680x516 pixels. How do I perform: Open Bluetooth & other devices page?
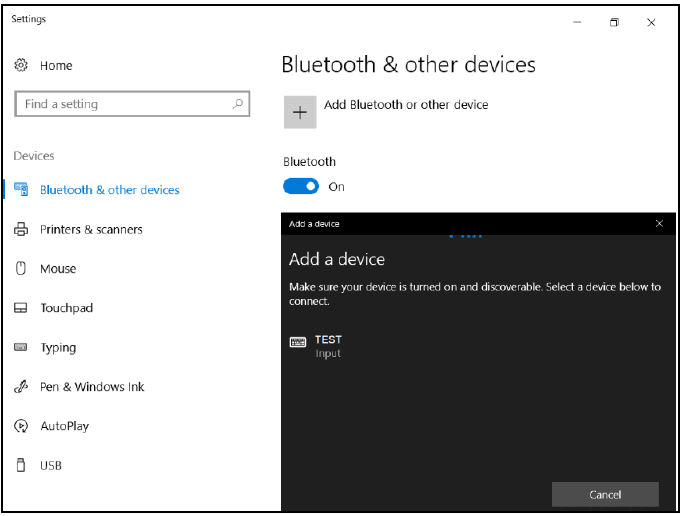coord(109,190)
